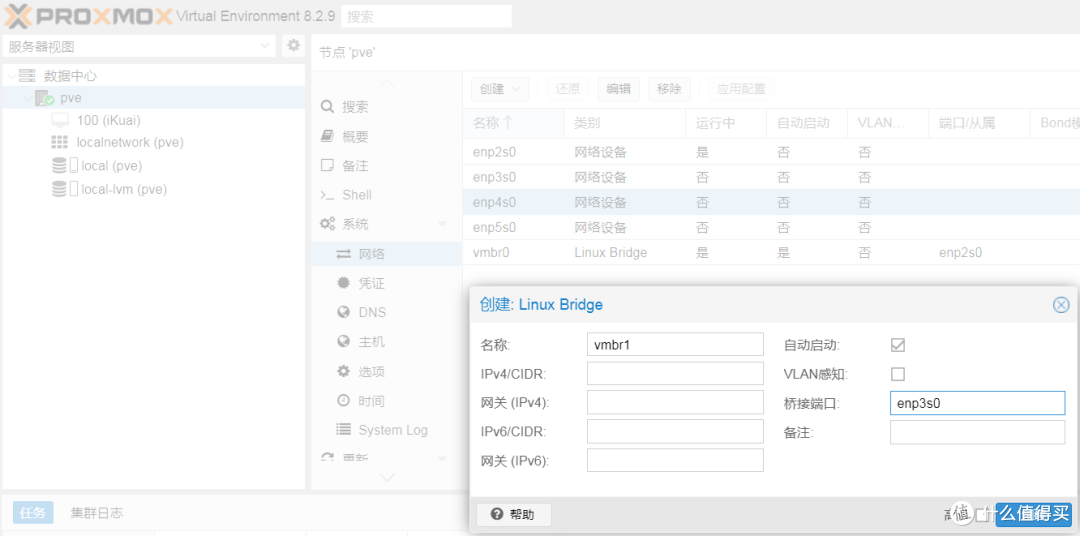The image size is (1080, 536).
Task: Collapse the 系统 submenu arrow
Action: 442,224
